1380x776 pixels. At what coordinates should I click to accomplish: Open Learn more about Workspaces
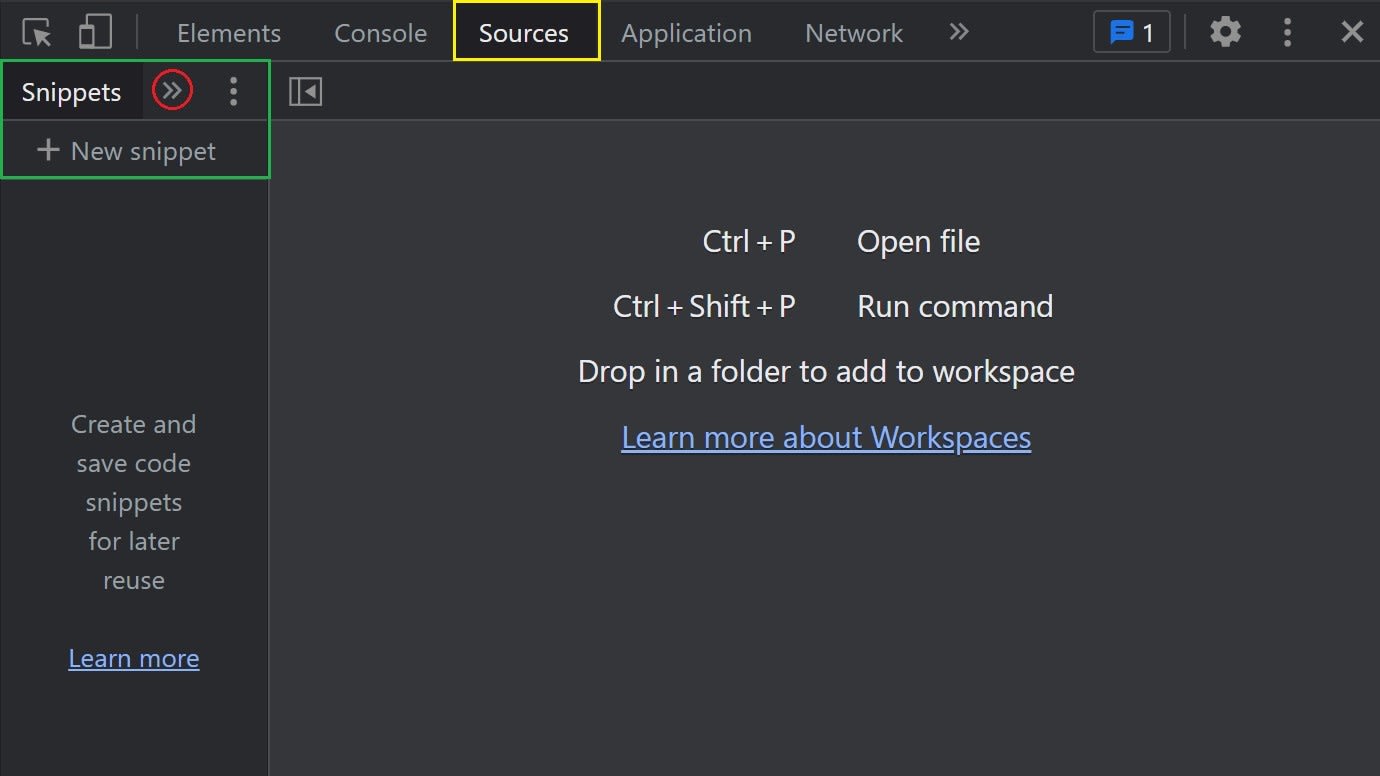tap(826, 437)
